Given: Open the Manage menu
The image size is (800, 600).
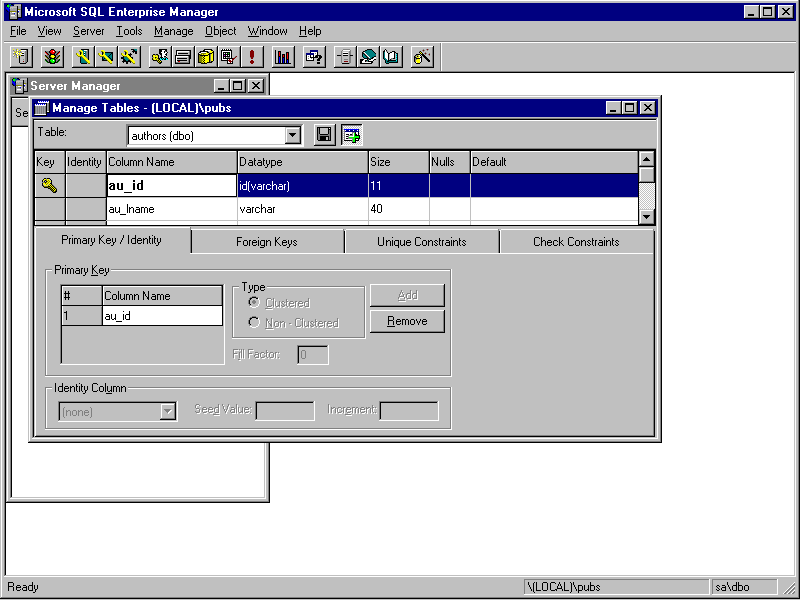Looking at the screenshot, I should [x=173, y=31].
